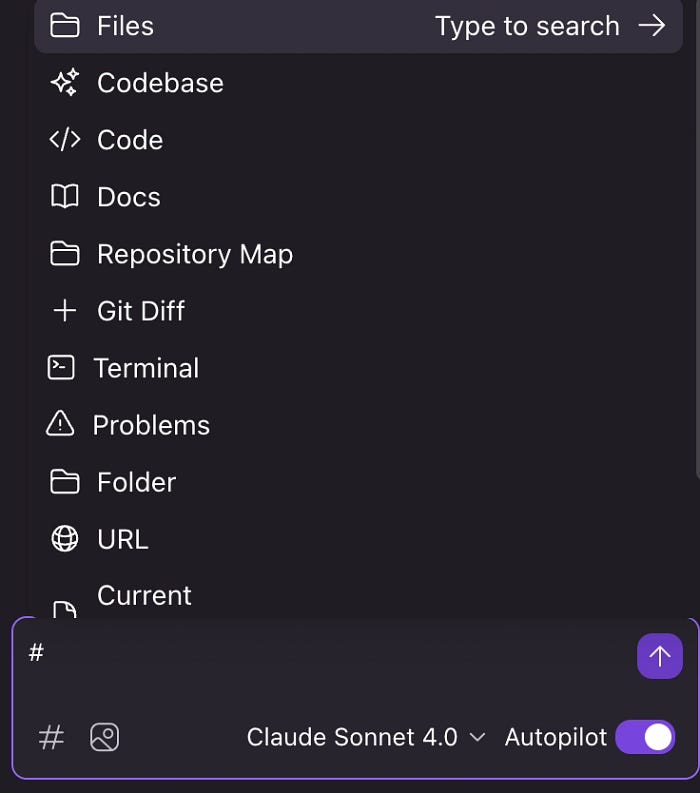Click the Codebase sparkle icon
700x793 pixels.
(x=65, y=82)
